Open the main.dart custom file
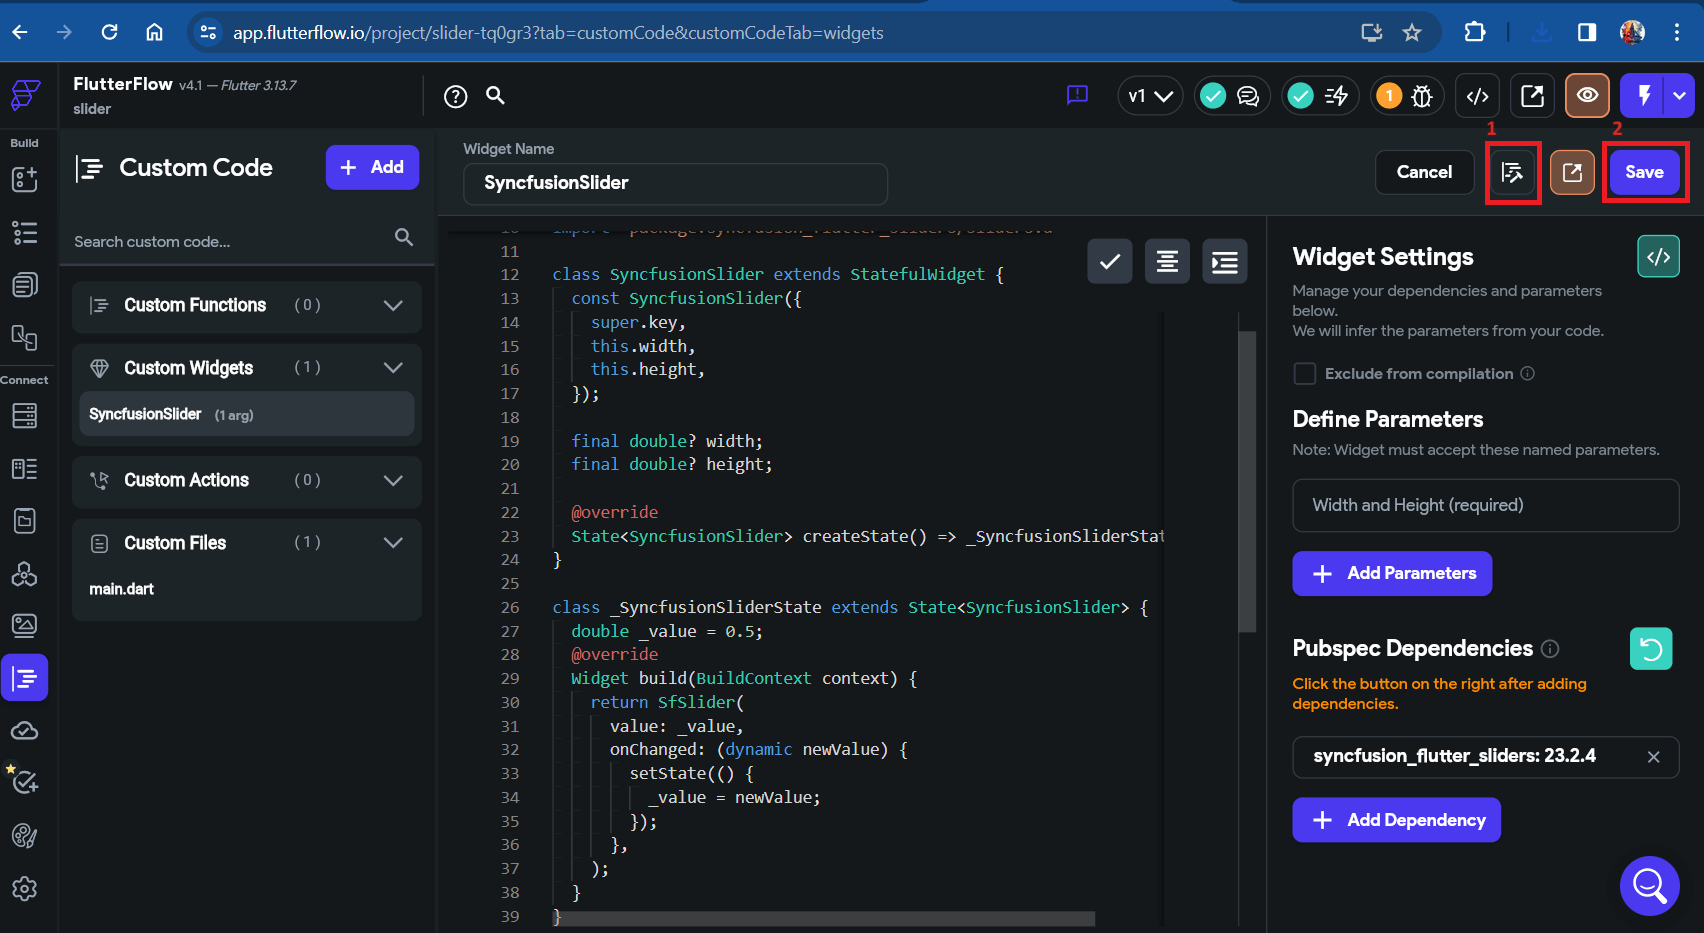Viewport: 1704px width, 933px height. [122, 589]
